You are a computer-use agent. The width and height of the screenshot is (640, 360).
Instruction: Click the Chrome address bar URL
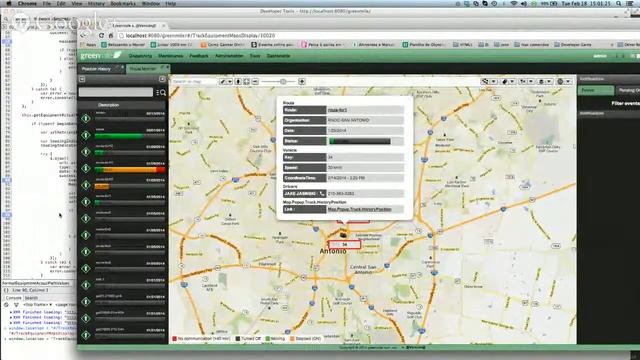(x=200, y=36)
